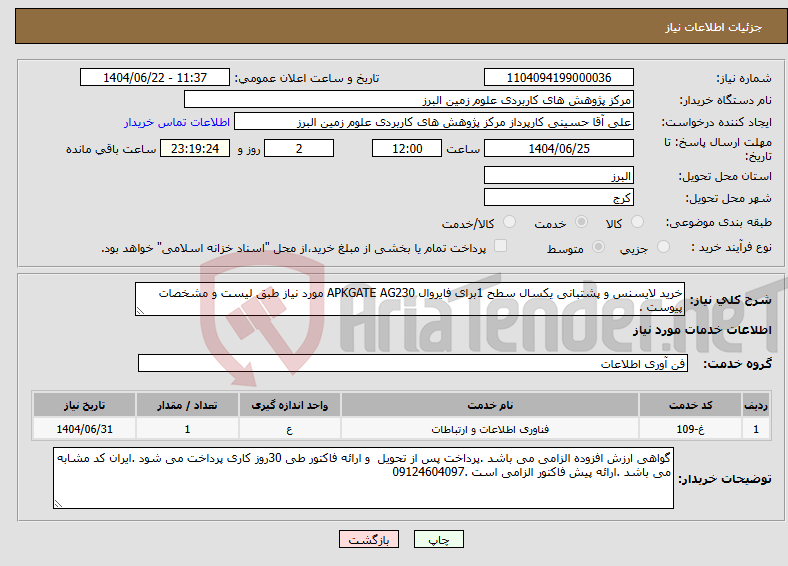Click the service code cell غ-109

[691, 429]
